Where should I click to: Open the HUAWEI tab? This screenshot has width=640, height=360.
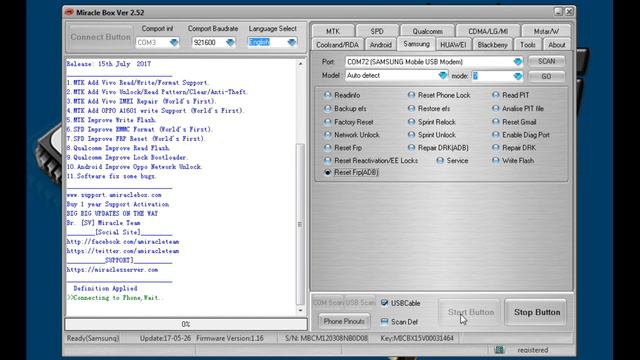tap(453, 45)
